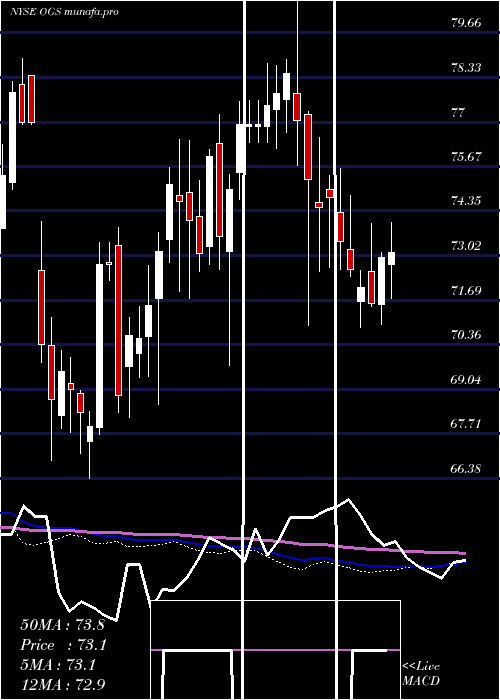Click the 73.02 price axis label
Screen dimensions: 500x700
[466, 246]
